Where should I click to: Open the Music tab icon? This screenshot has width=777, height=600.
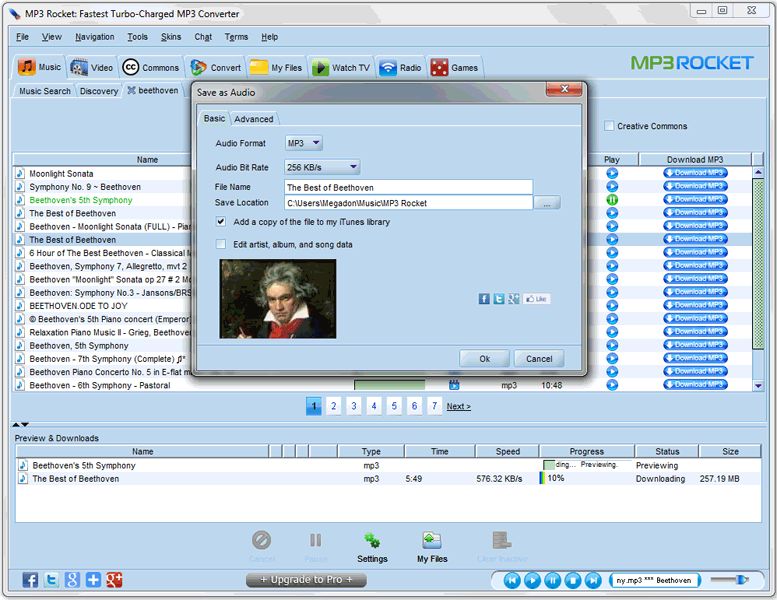pyautogui.click(x=26, y=67)
